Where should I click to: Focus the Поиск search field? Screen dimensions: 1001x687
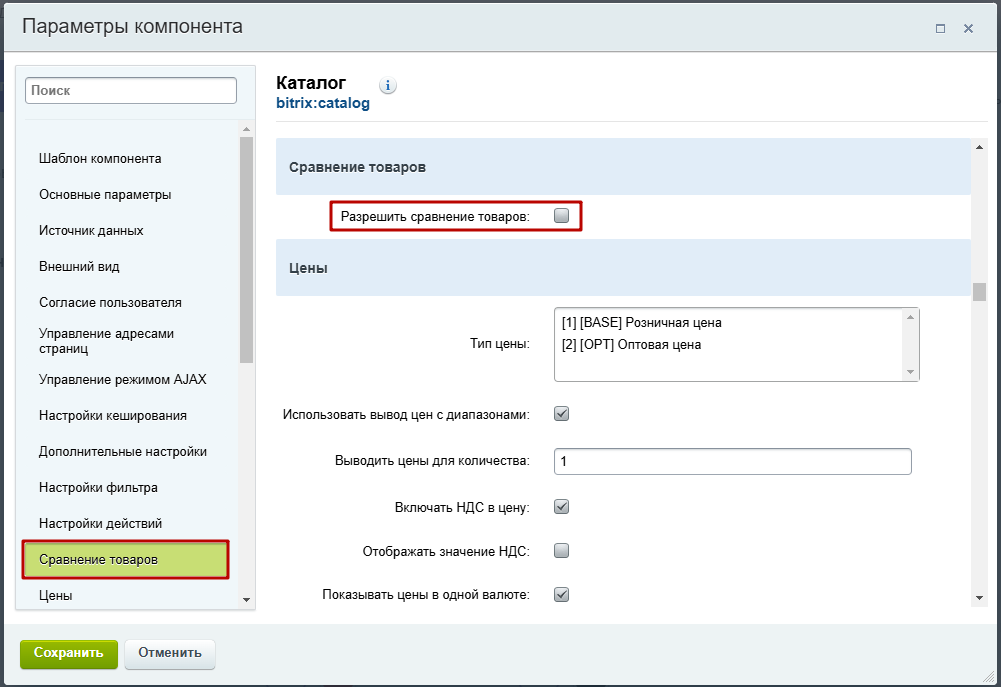coord(131,91)
